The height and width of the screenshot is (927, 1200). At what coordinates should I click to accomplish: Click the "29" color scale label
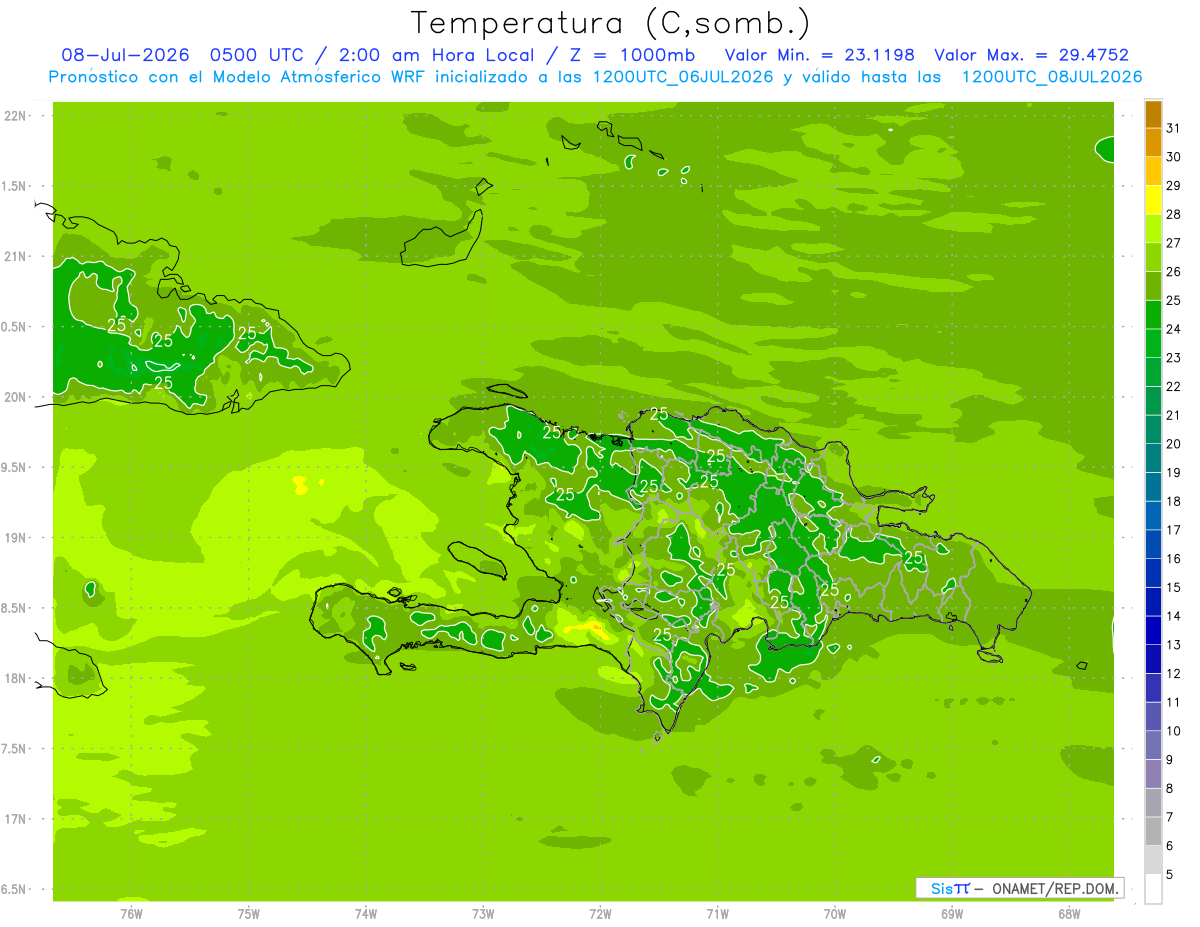[1174, 186]
